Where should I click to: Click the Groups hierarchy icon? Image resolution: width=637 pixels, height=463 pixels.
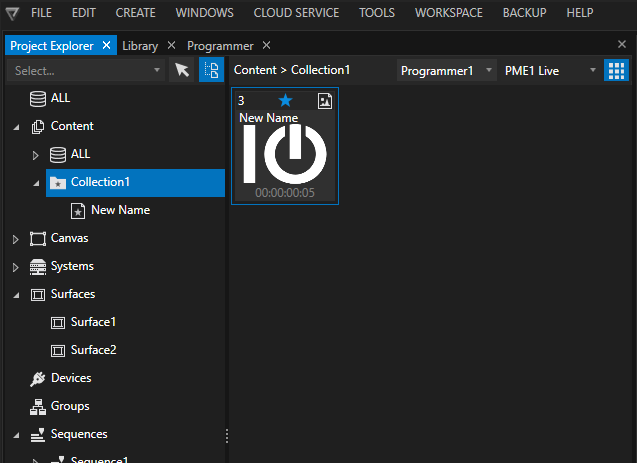pyautogui.click(x=38, y=407)
